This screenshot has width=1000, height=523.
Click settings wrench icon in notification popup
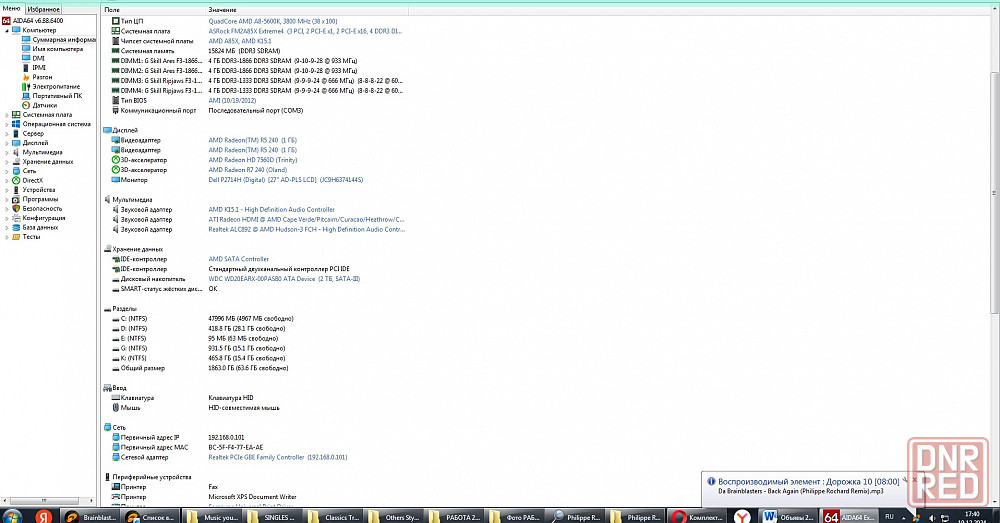click(904, 480)
